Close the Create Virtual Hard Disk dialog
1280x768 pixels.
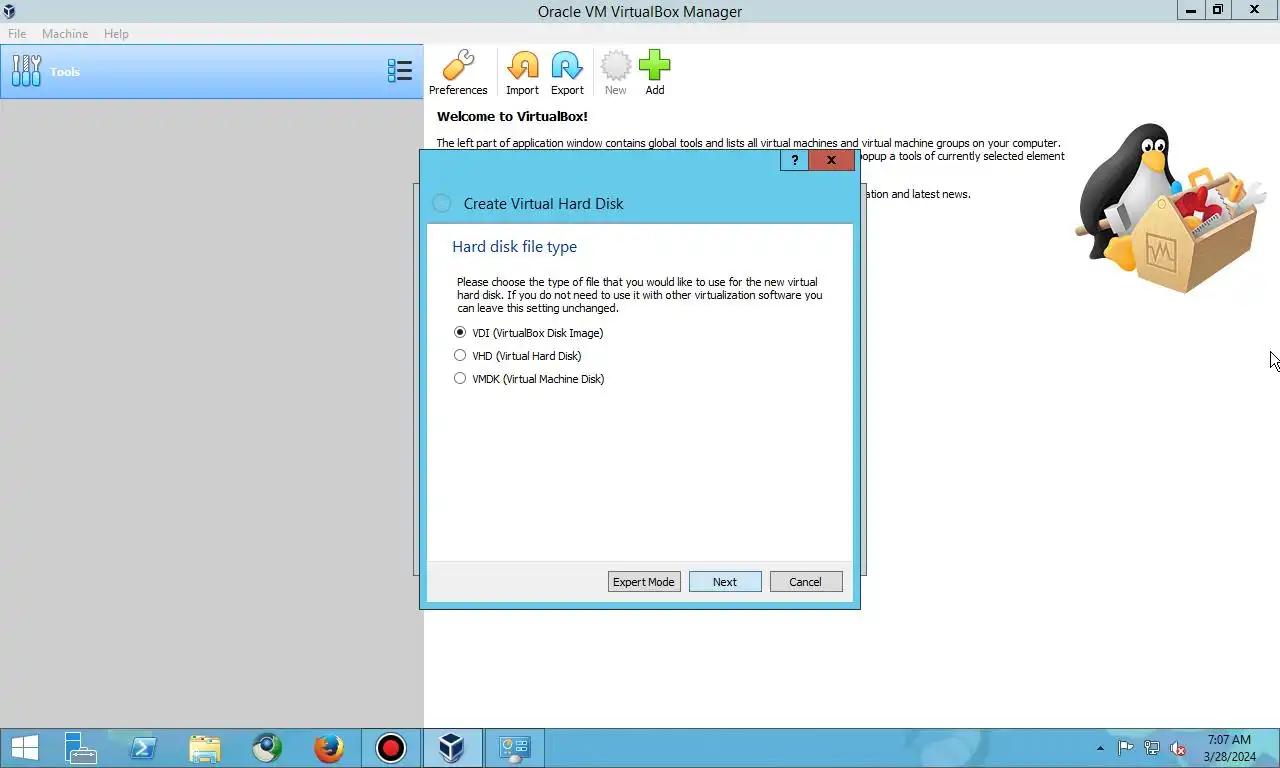tap(831, 160)
